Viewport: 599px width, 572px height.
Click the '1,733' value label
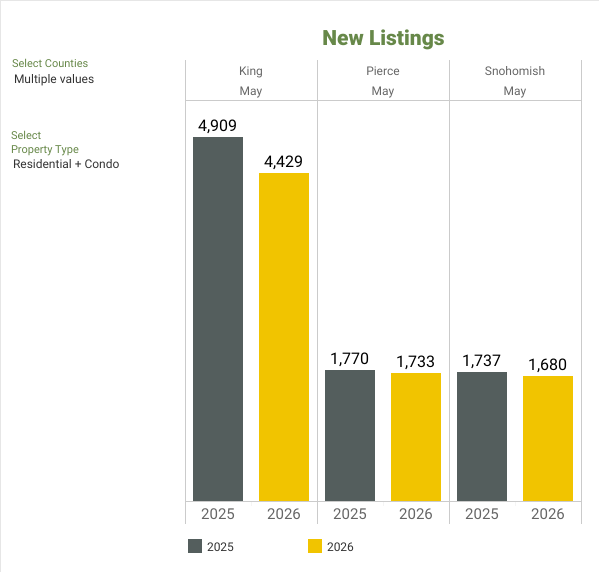click(x=416, y=361)
